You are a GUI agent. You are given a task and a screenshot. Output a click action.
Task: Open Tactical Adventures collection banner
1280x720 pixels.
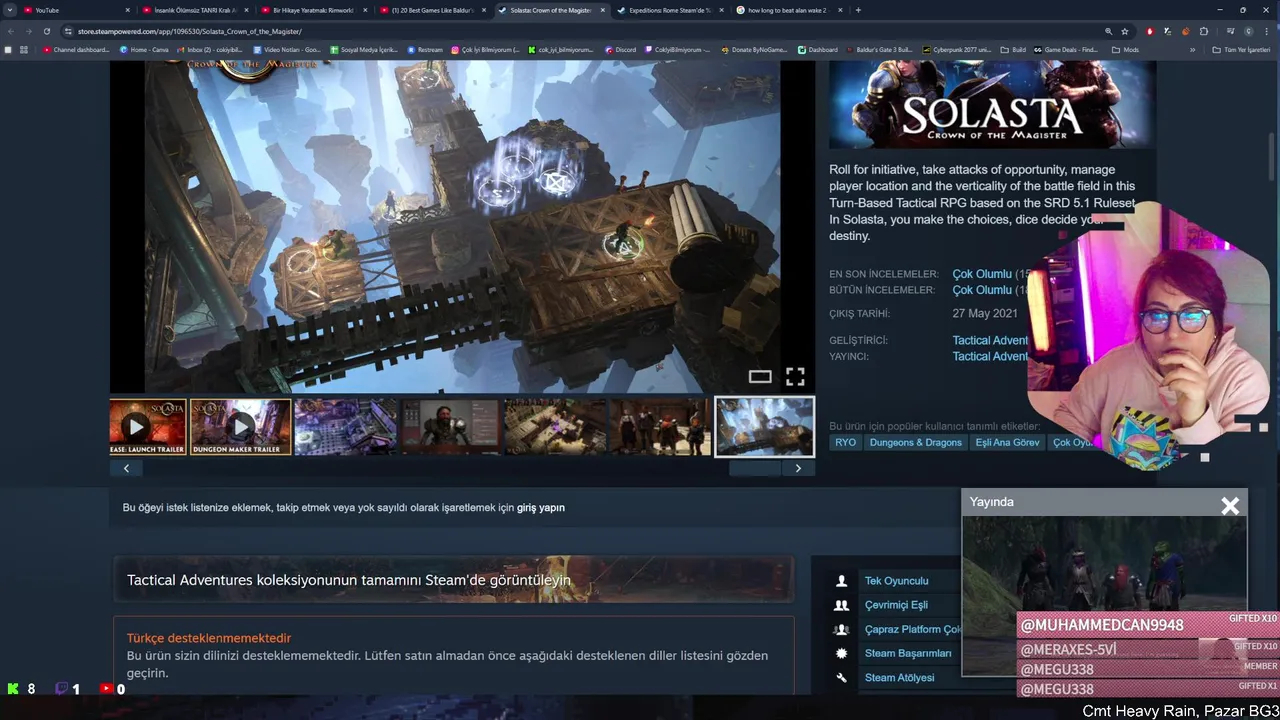pyautogui.click(x=454, y=580)
